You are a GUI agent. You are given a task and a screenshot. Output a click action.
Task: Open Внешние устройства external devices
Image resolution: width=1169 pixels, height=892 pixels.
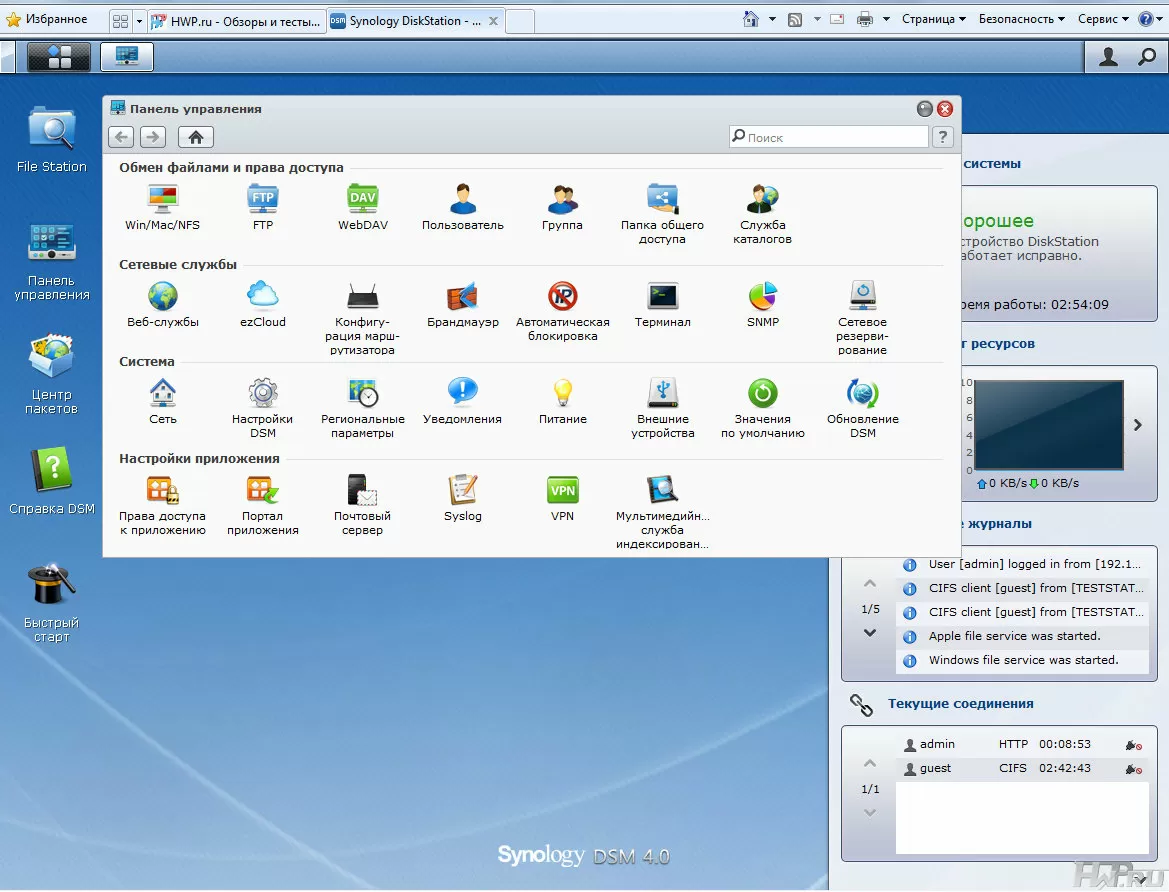[662, 408]
